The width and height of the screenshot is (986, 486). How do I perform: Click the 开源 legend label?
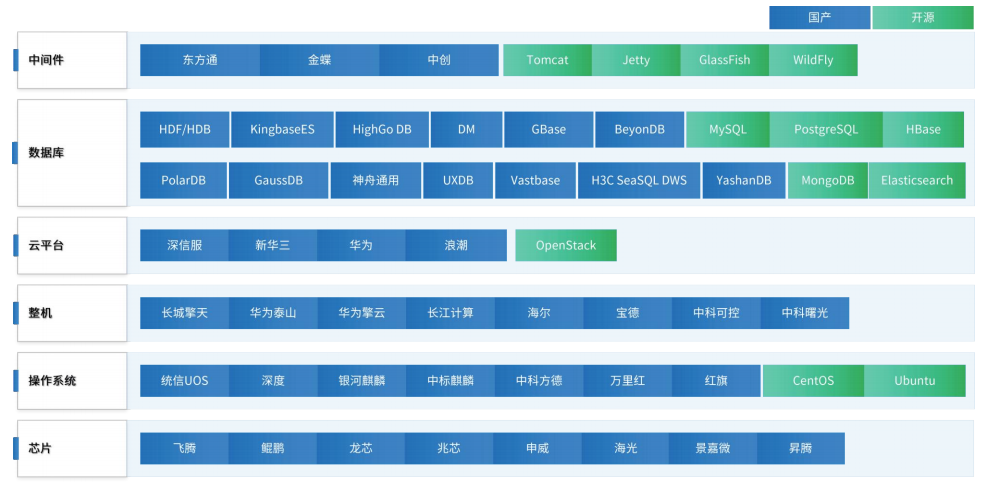[922, 18]
